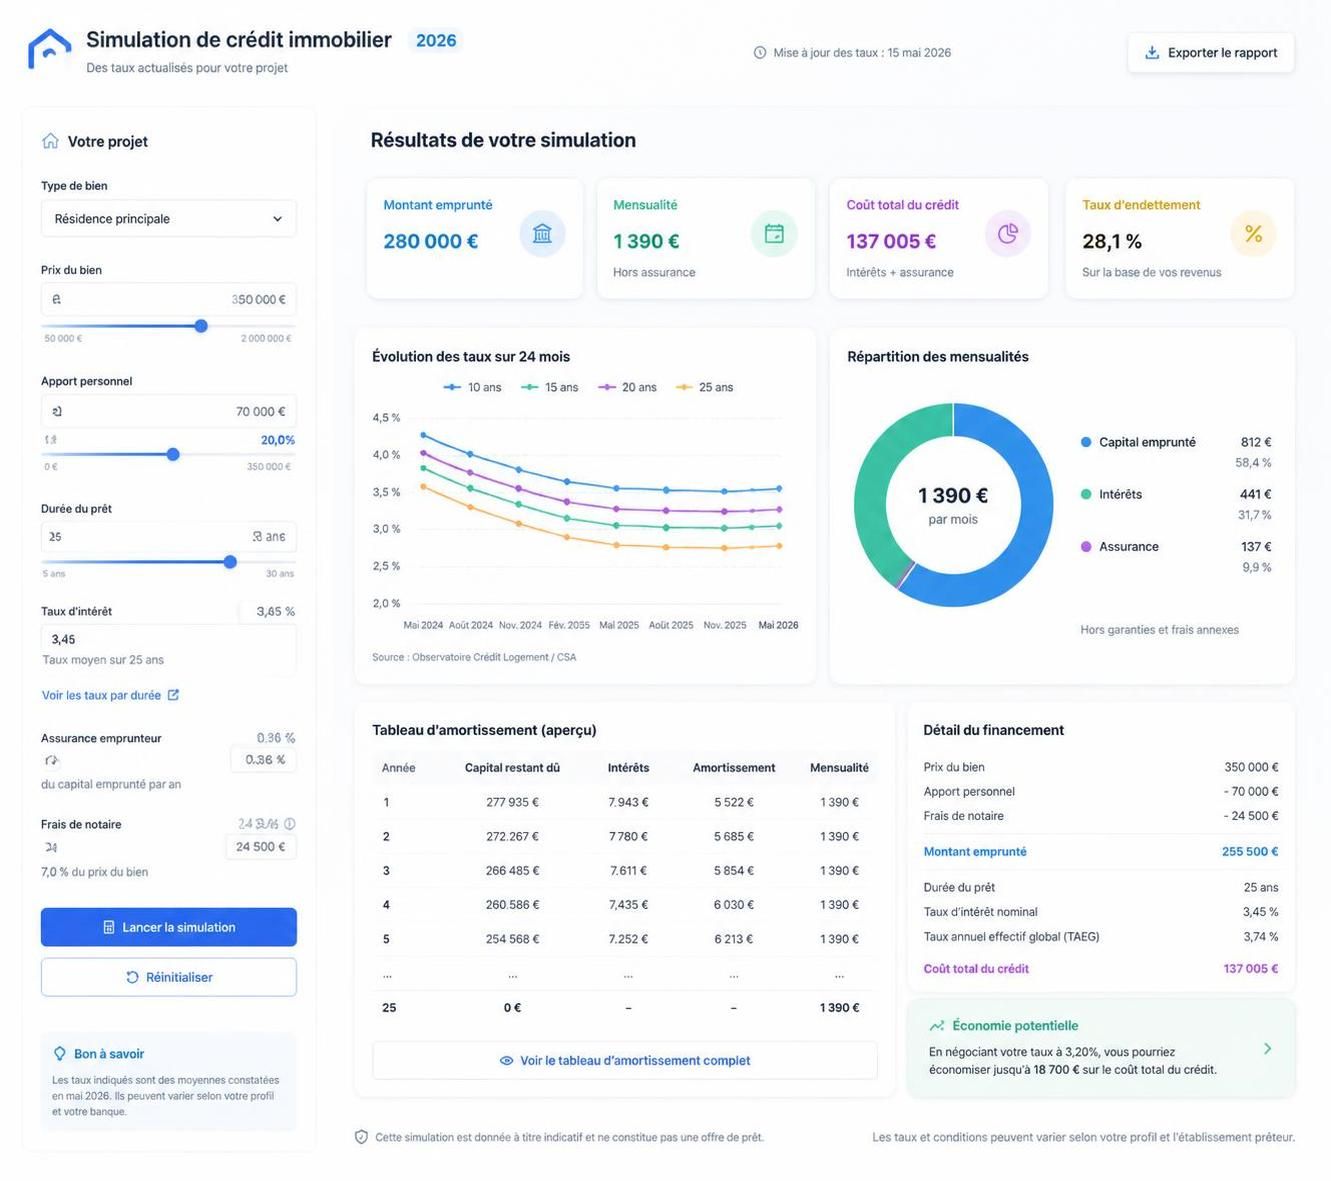
Task: Click the trend icon beside Économie potentielle
Action: (x=937, y=1026)
